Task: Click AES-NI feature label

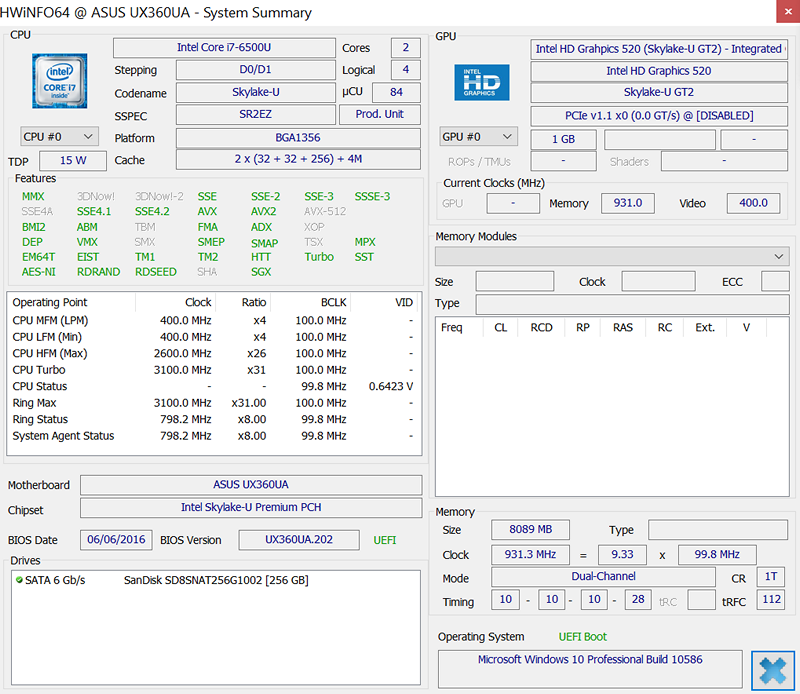Action: coord(39,272)
